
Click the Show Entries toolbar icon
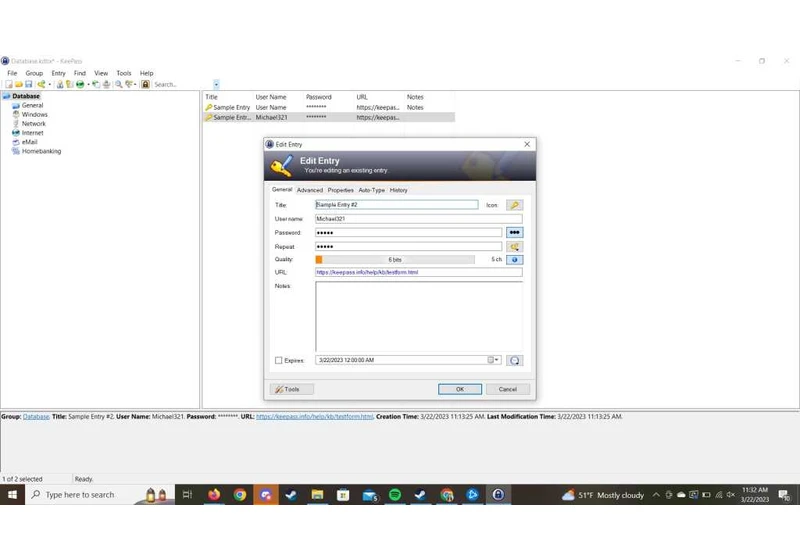(129, 84)
